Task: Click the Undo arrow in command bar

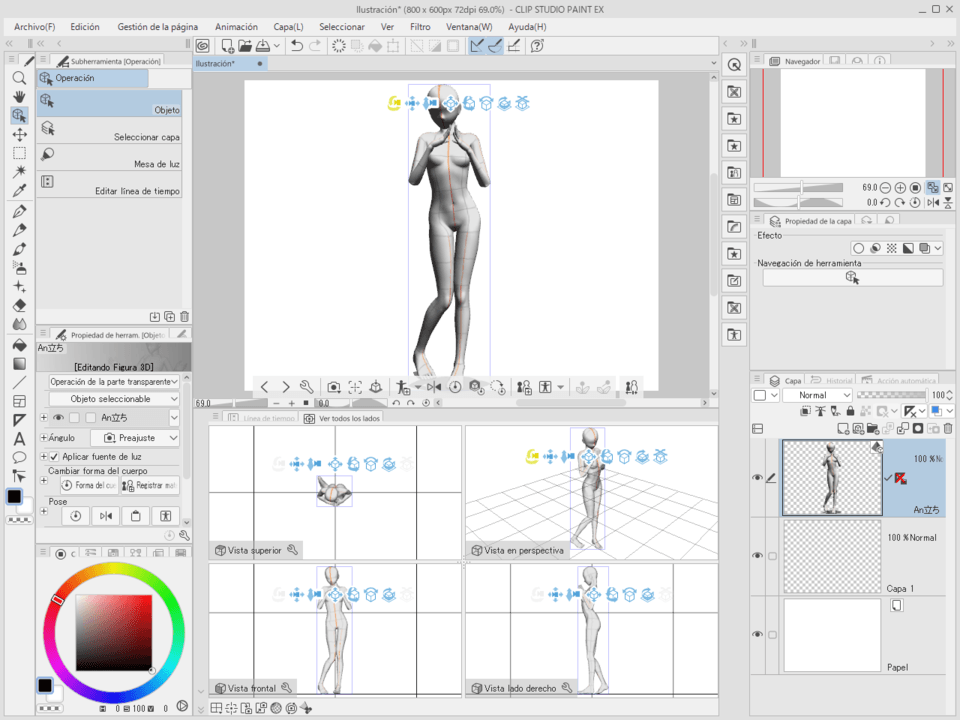Action: 297,45
